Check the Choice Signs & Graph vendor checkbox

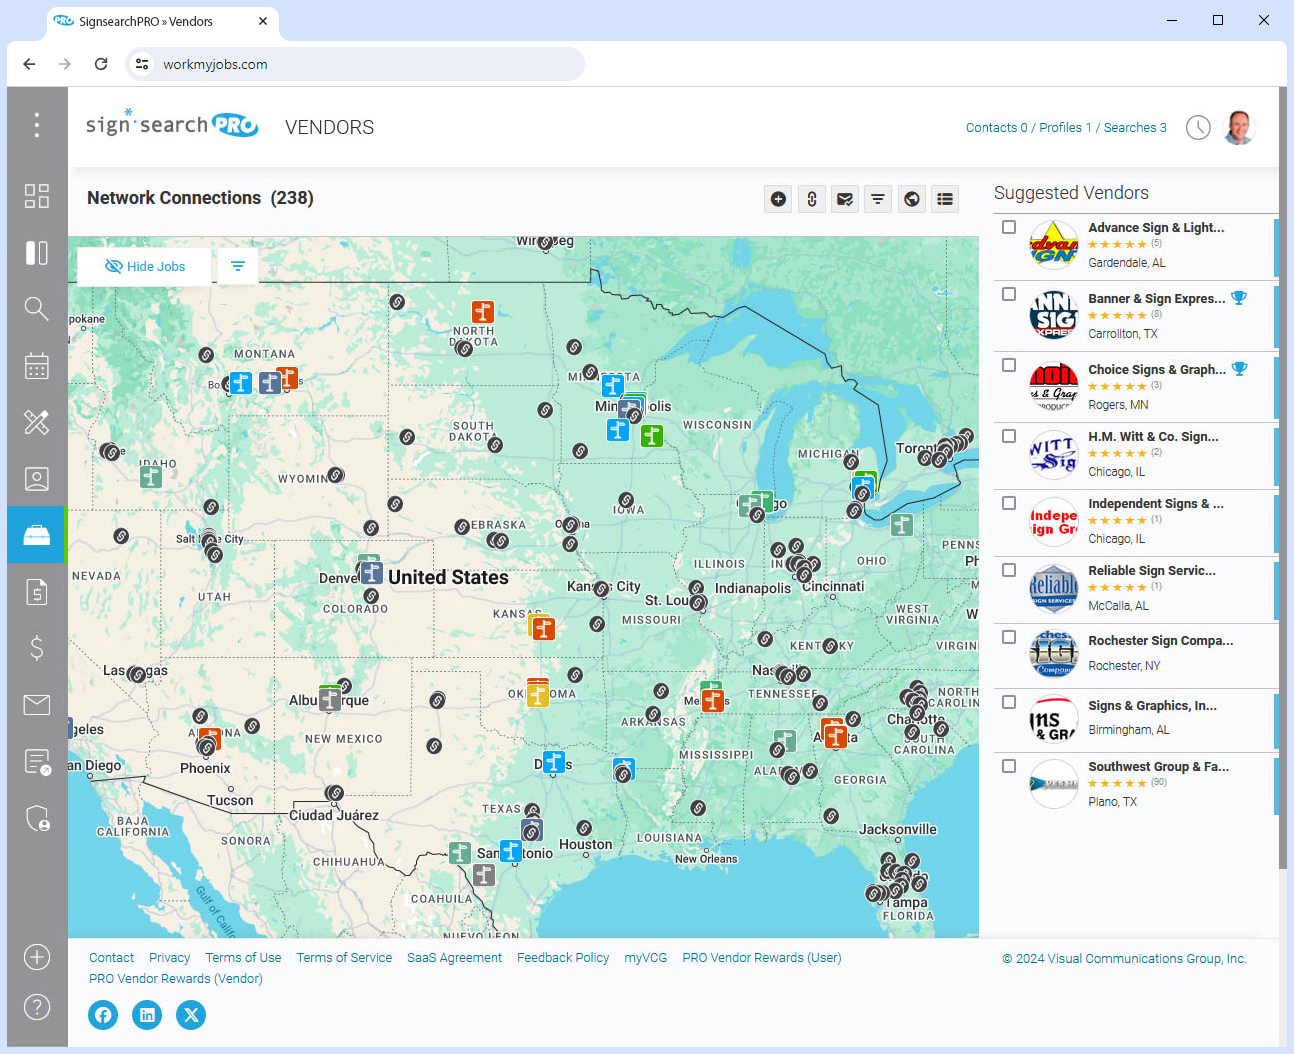1009,365
